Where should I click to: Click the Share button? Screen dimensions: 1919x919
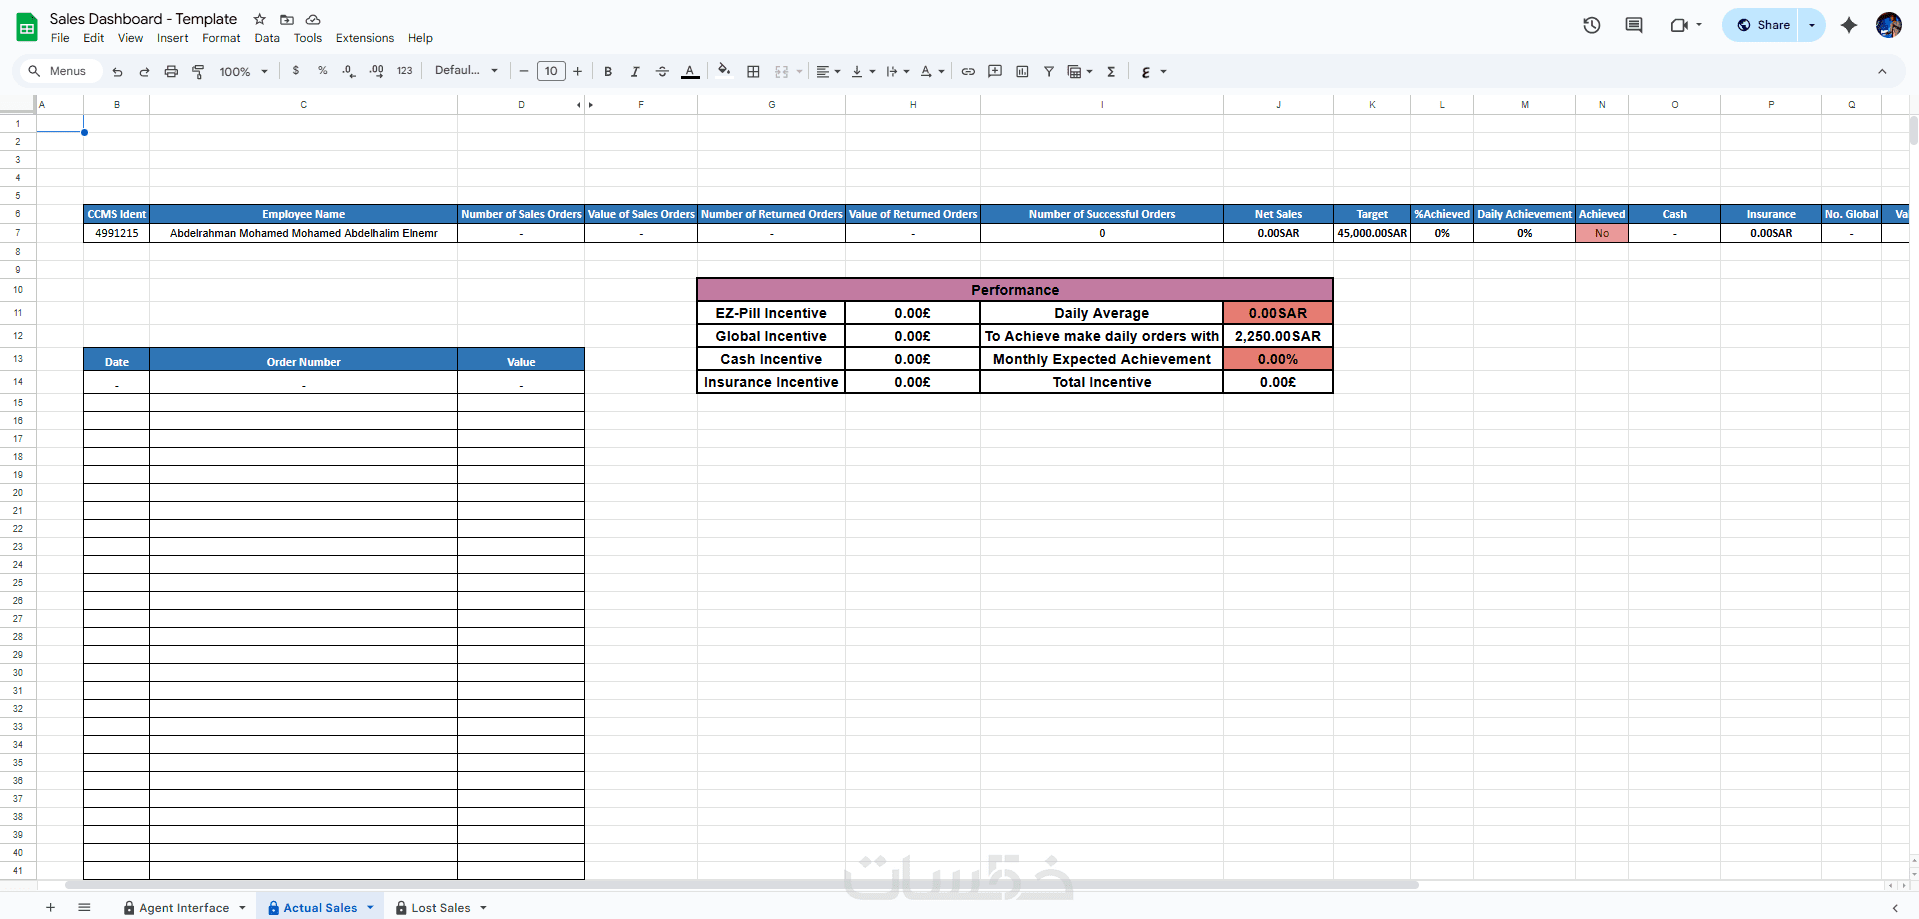1761,25
